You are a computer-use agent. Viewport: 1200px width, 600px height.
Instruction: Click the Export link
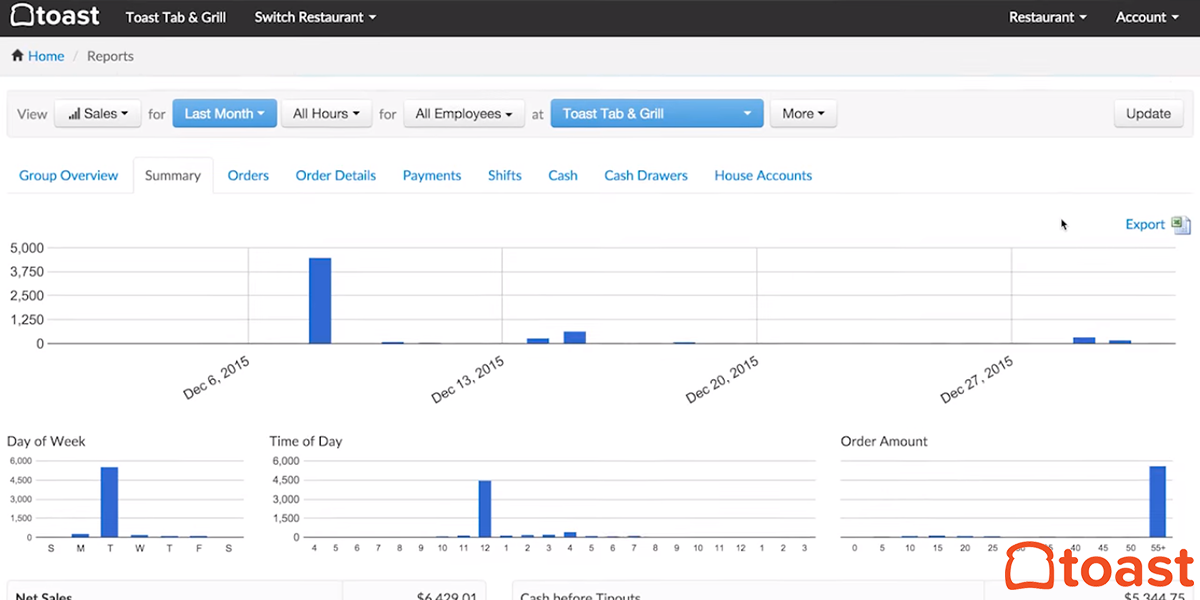click(1145, 225)
